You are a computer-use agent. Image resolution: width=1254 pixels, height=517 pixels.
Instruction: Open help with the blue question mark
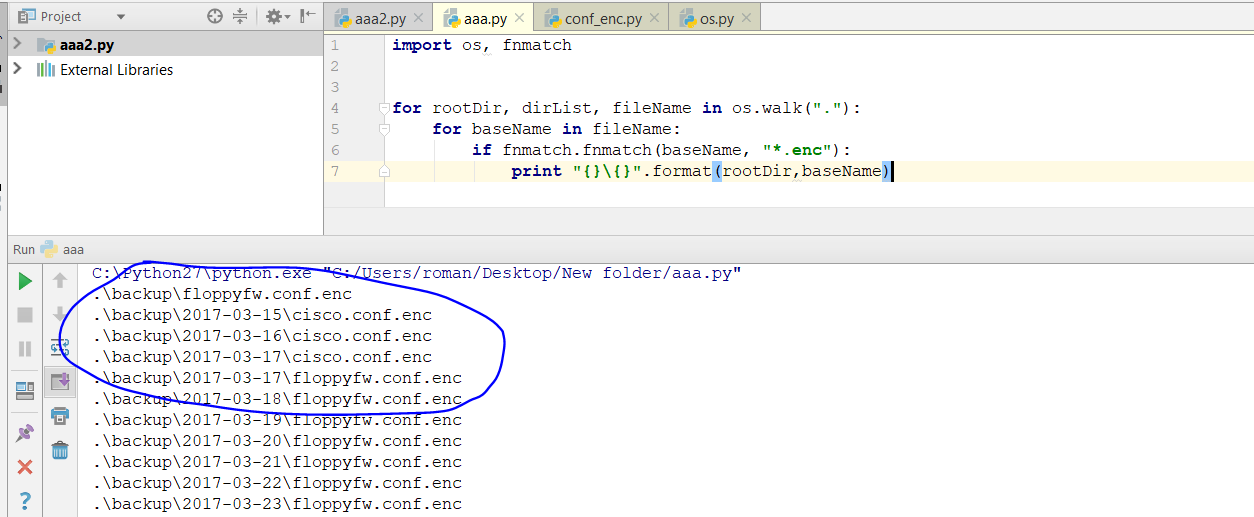(x=25, y=500)
